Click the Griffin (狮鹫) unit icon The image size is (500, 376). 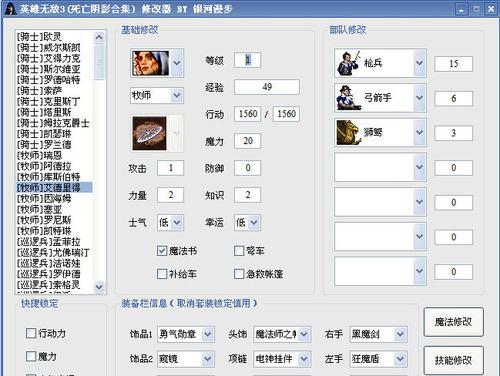tap(349, 132)
